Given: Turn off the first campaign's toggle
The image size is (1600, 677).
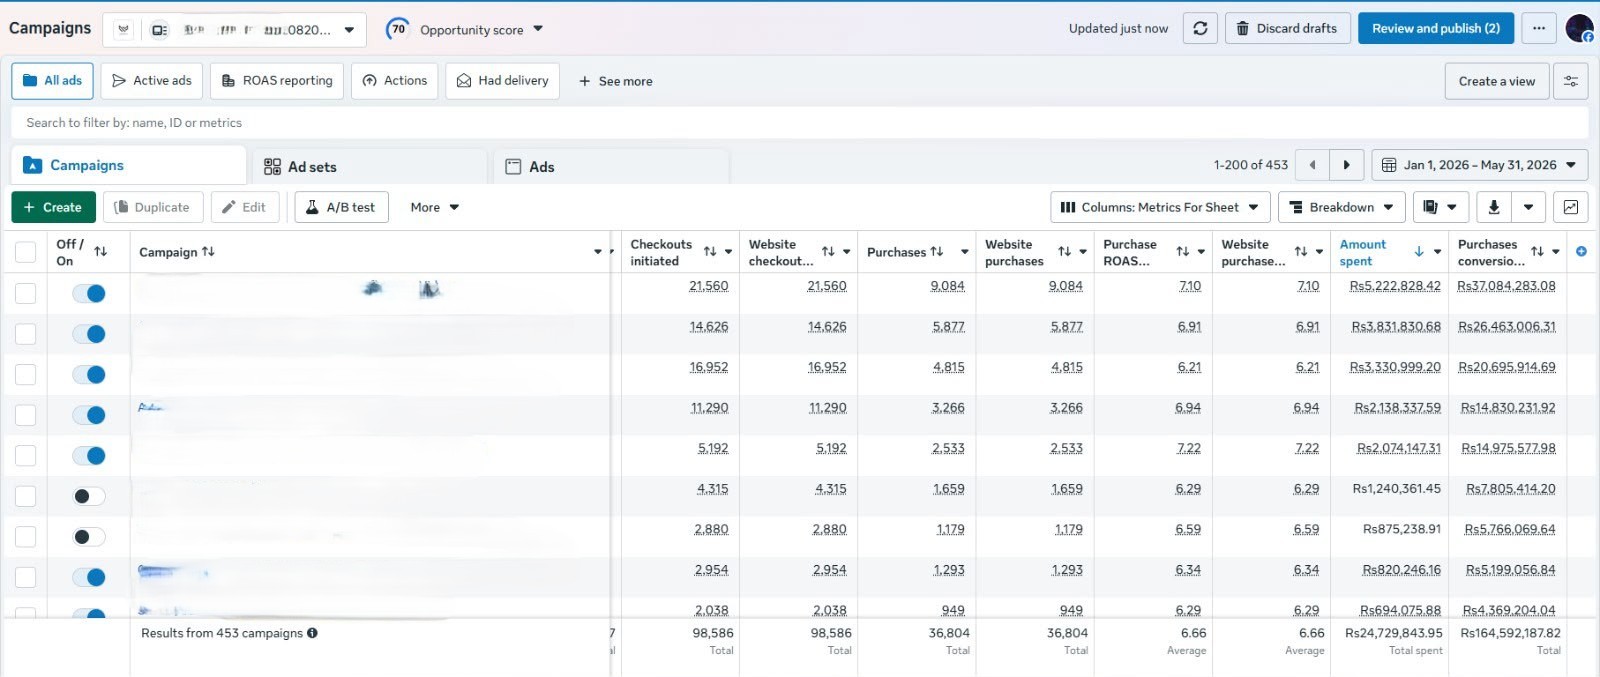Looking at the screenshot, I should (x=89, y=294).
